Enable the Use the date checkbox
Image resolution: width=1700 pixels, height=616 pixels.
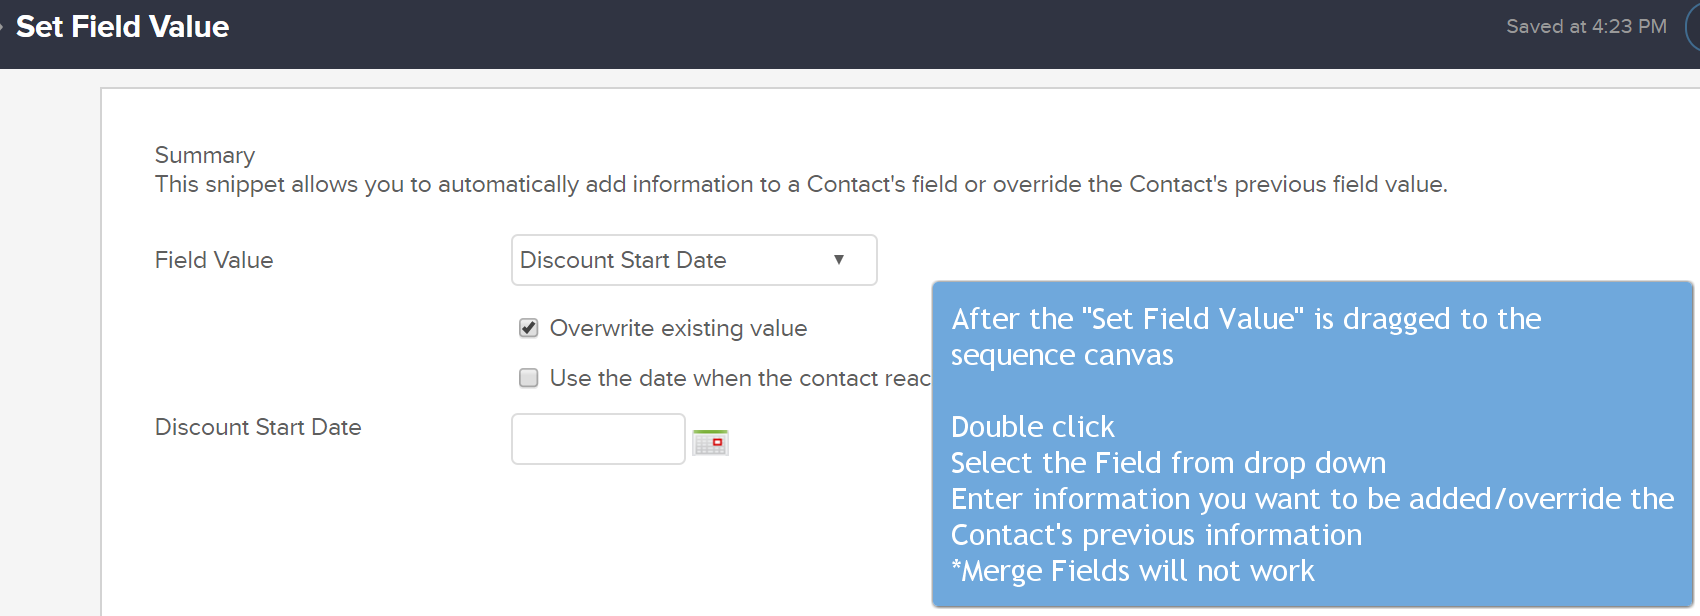[x=529, y=378]
